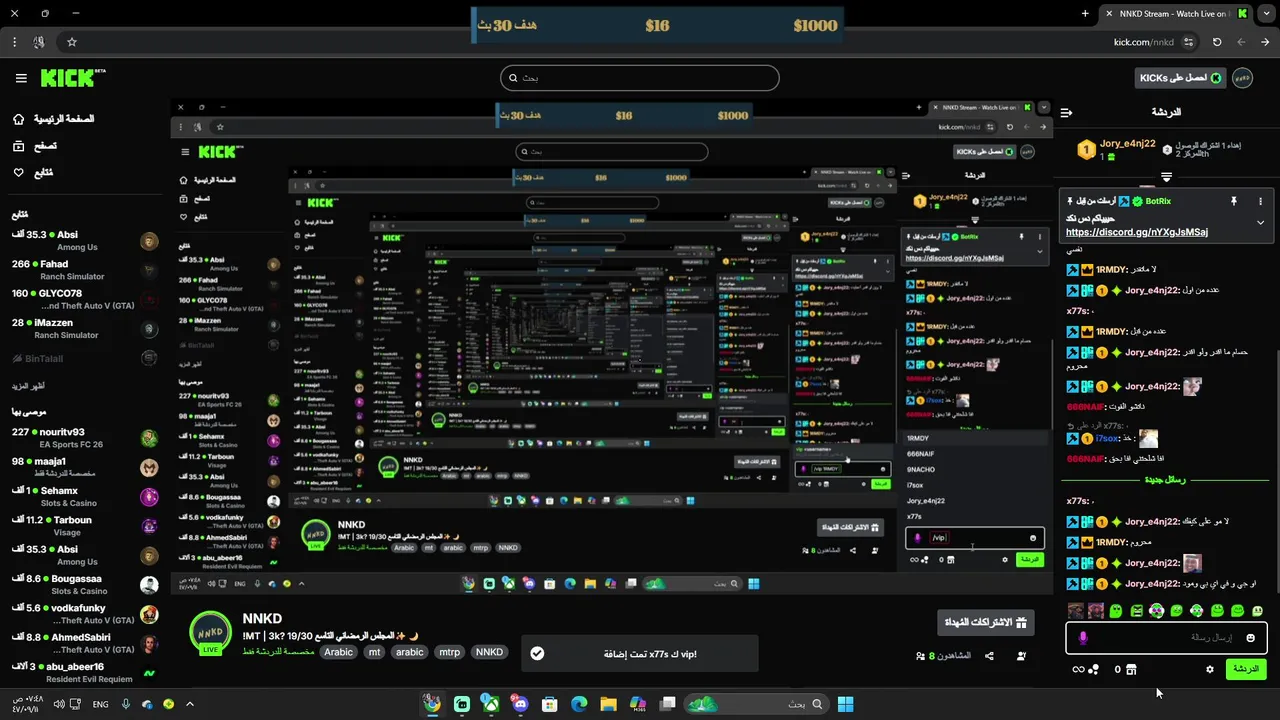Click the 1RMDY suggestion in streamed chat list
The image size is (1280, 720).
(918, 438)
